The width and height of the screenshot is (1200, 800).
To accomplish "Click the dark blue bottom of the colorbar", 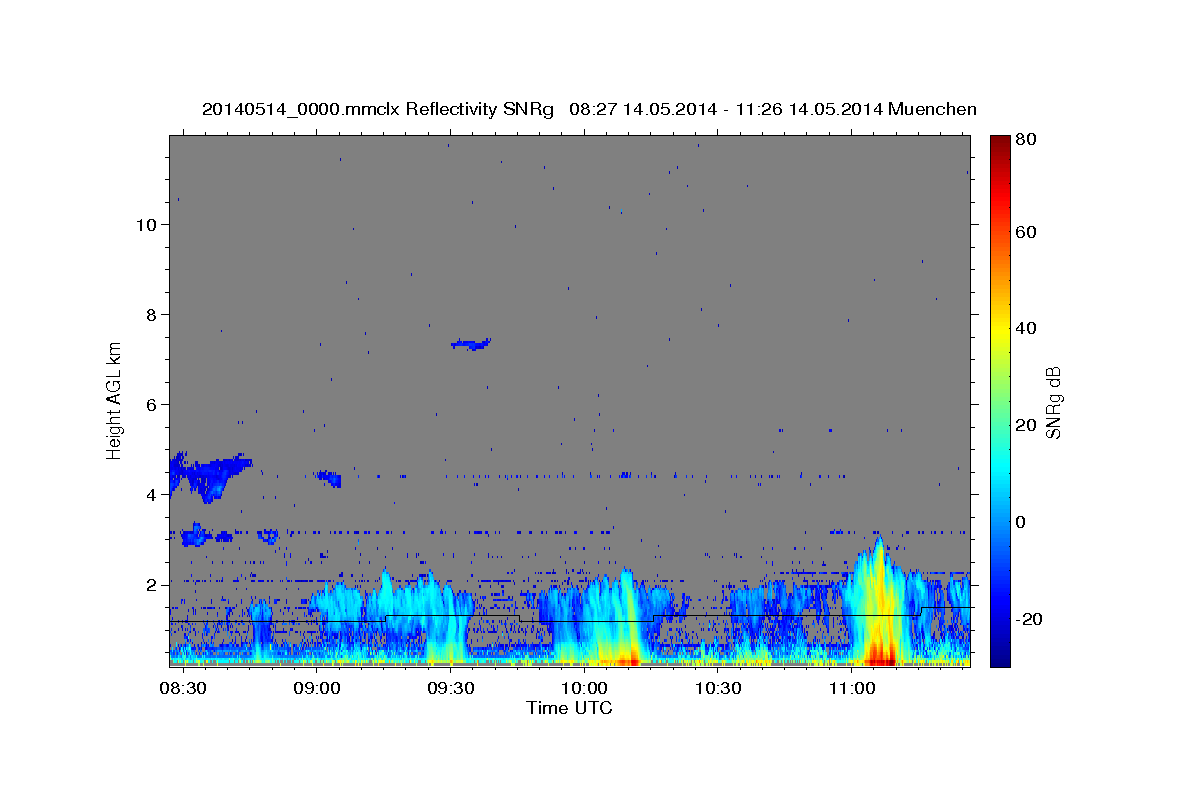I will 999,658.
